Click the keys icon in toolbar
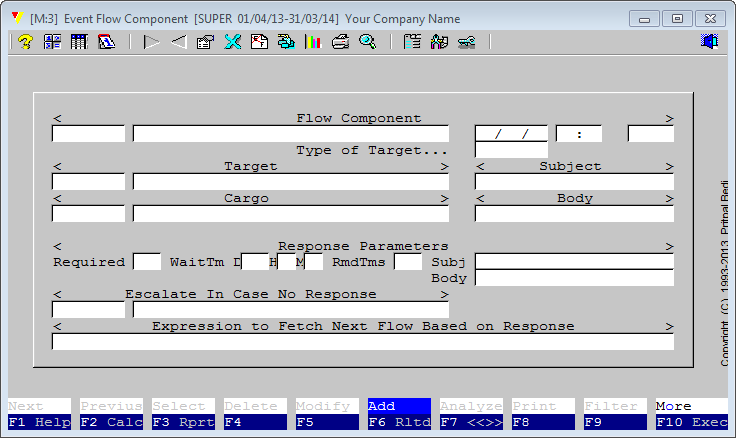 click(x=467, y=42)
